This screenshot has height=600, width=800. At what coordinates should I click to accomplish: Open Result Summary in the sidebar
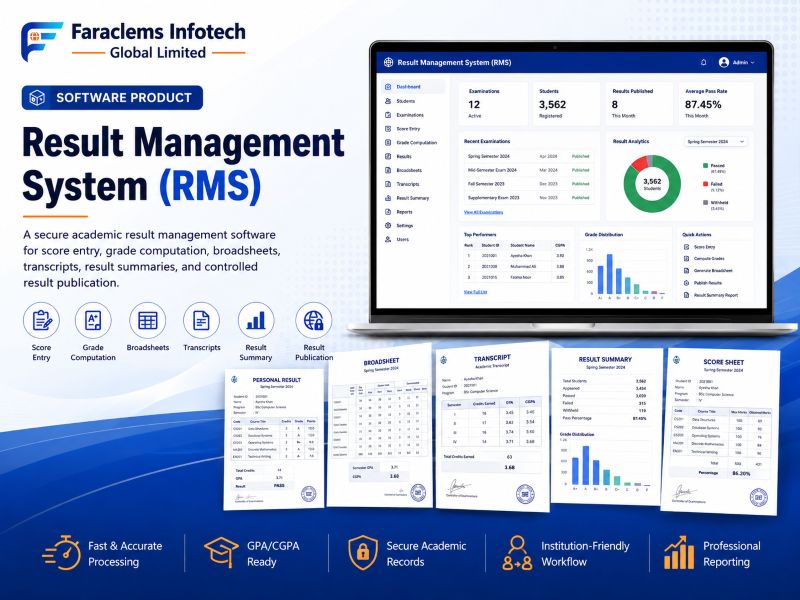(412, 197)
